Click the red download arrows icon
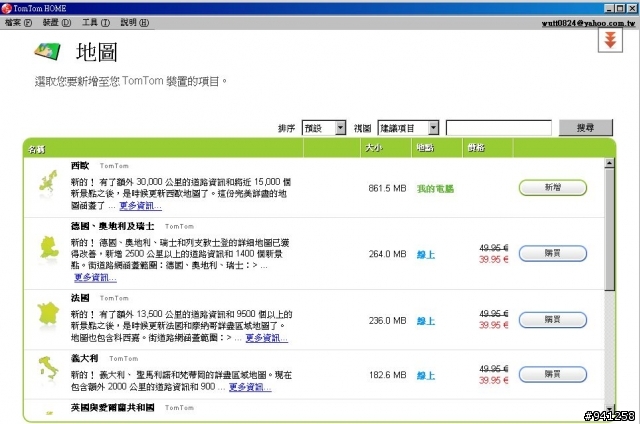Screen dimensions: 640x424 pos(610,40)
